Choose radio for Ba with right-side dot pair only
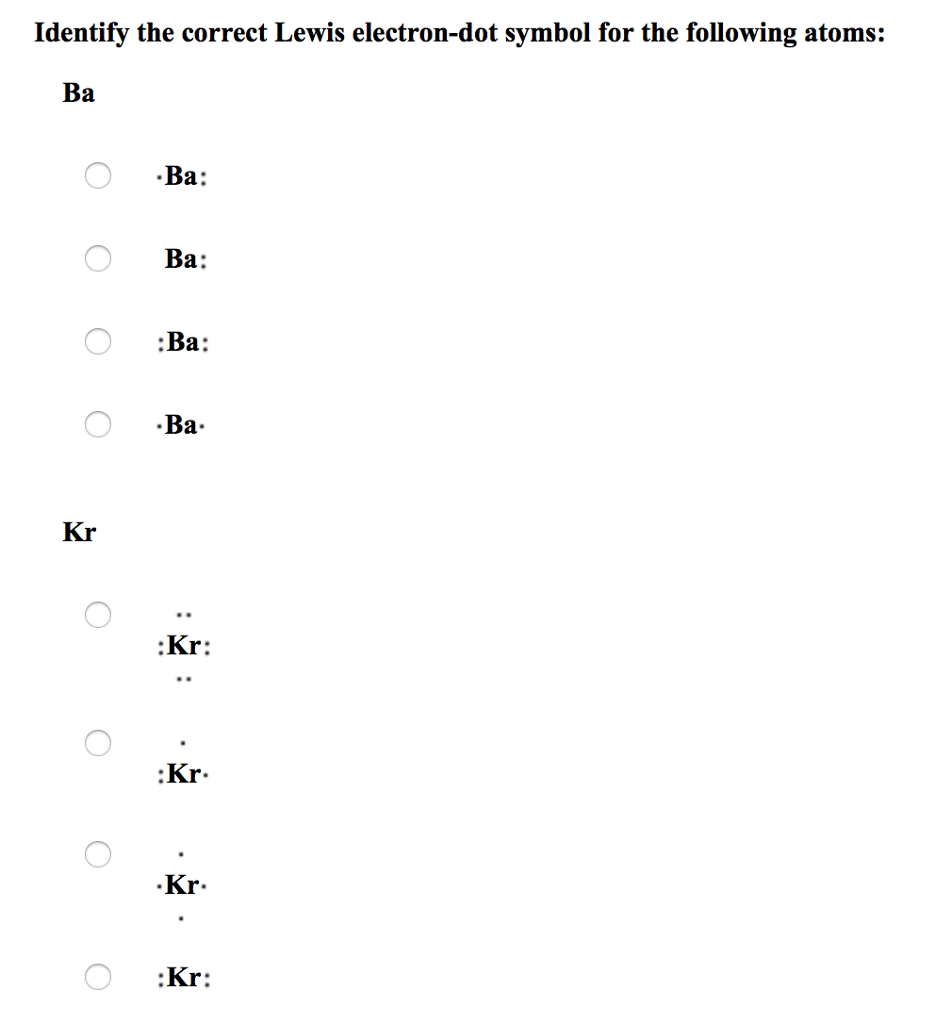The image size is (935, 1024). click(98, 258)
